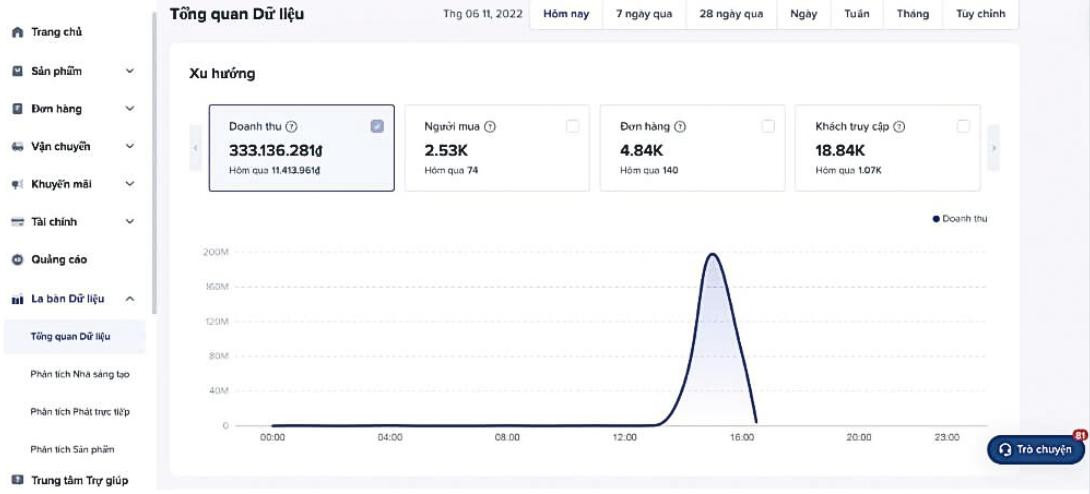Tick the Đơn hàng metric checkbox

pos(768,126)
